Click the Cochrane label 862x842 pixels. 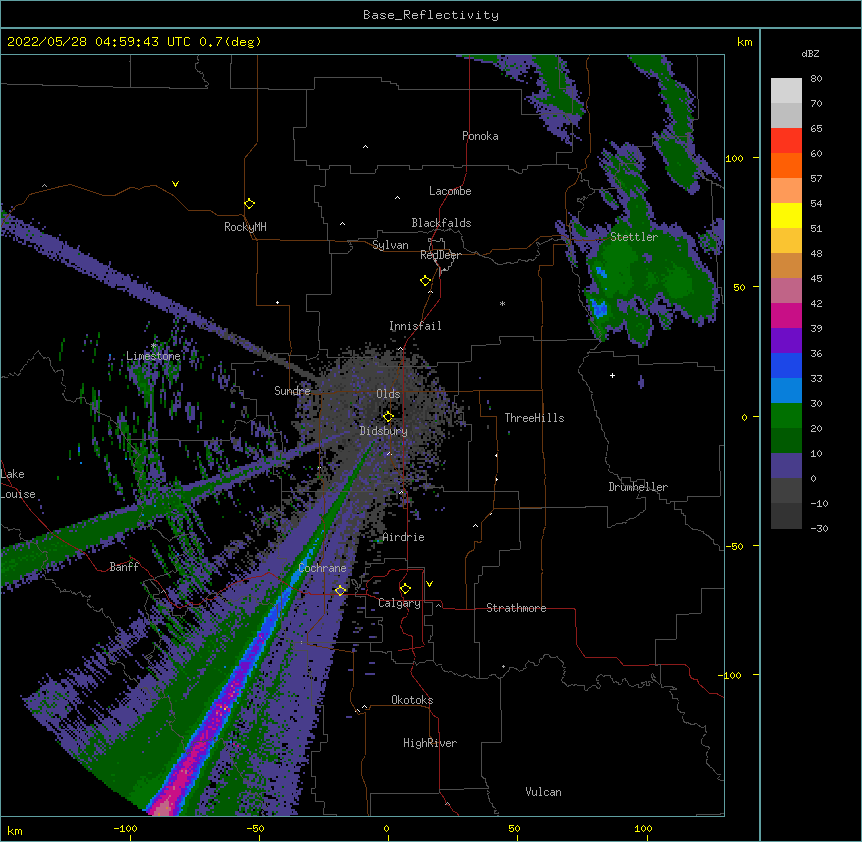click(x=322, y=568)
